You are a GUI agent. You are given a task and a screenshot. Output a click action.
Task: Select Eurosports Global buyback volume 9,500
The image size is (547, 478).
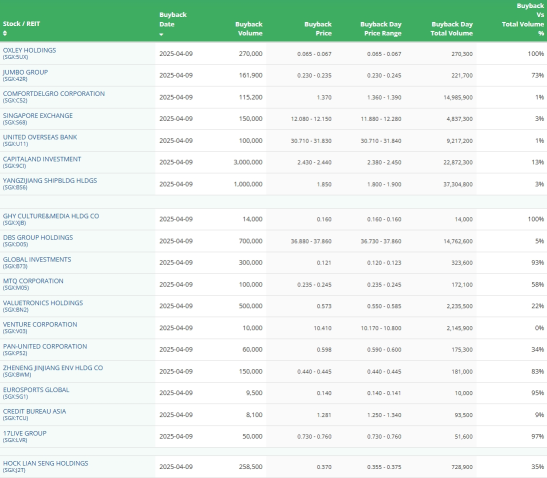pyautogui.click(x=254, y=393)
